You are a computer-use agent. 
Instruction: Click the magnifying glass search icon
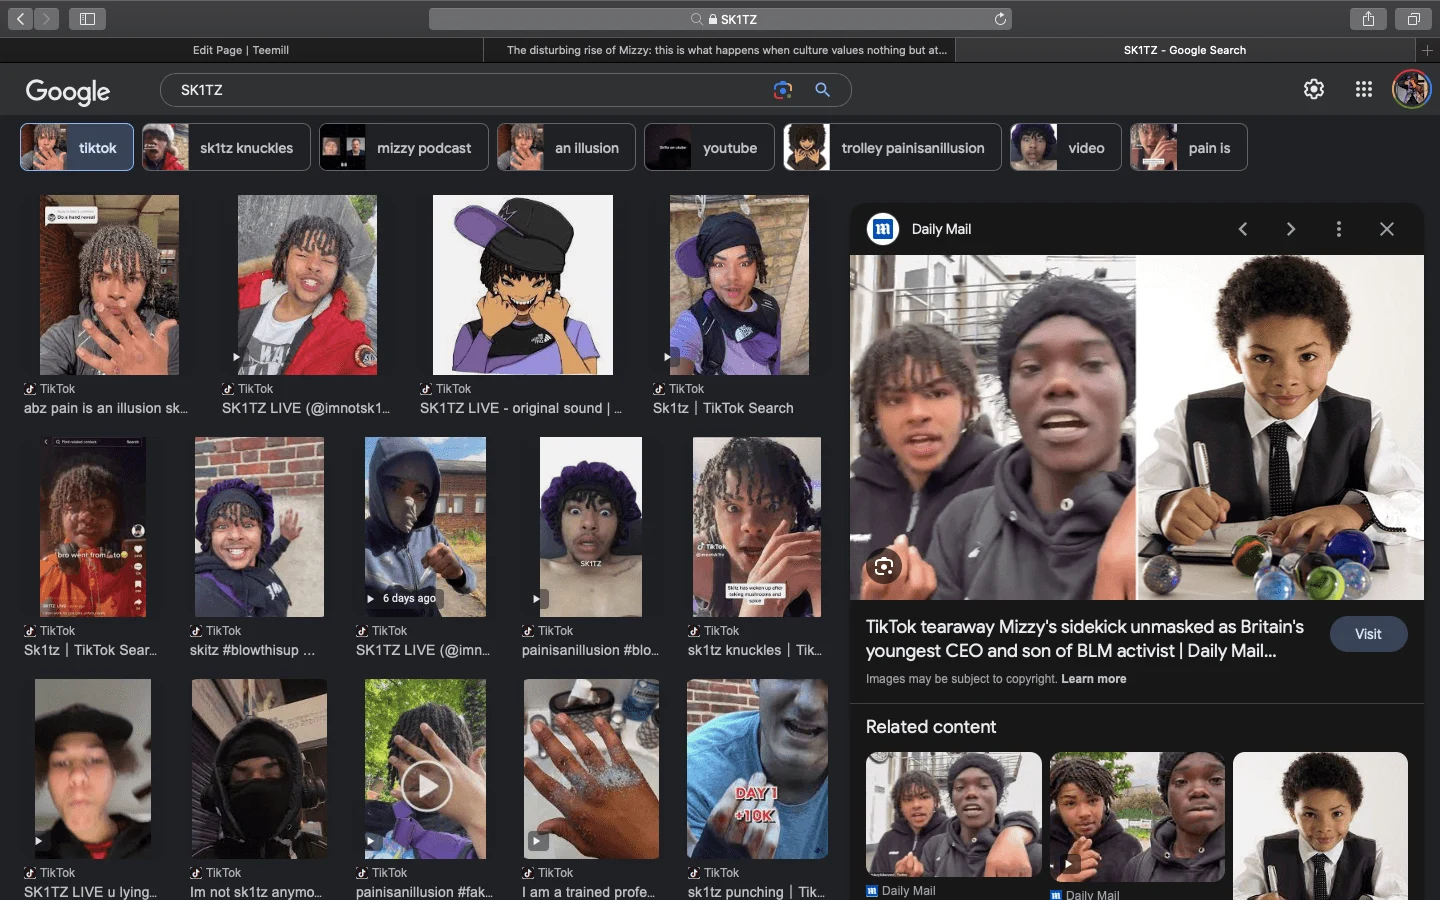pos(822,90)
